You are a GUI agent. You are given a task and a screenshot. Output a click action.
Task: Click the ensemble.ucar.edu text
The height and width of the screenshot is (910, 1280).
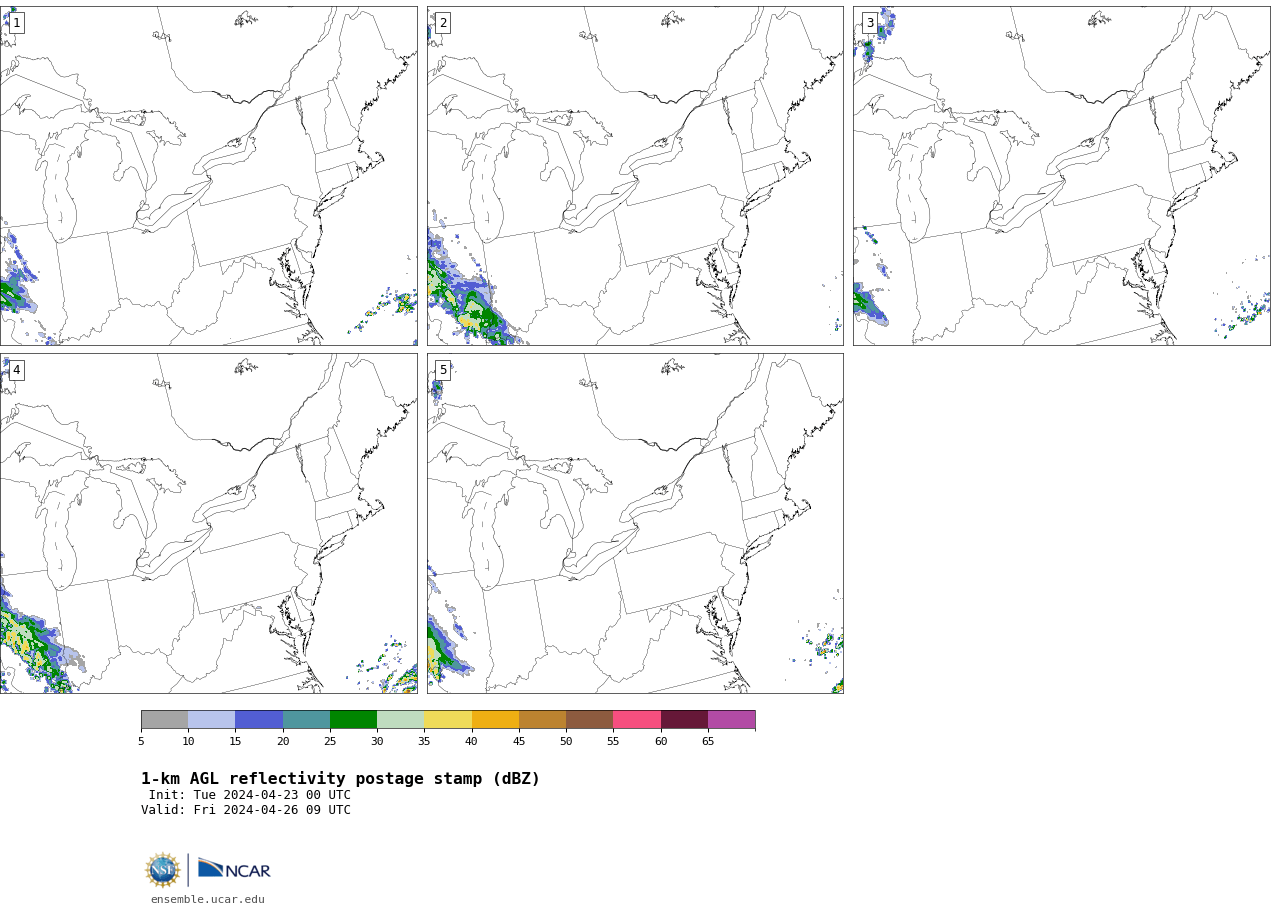(208, 900)
